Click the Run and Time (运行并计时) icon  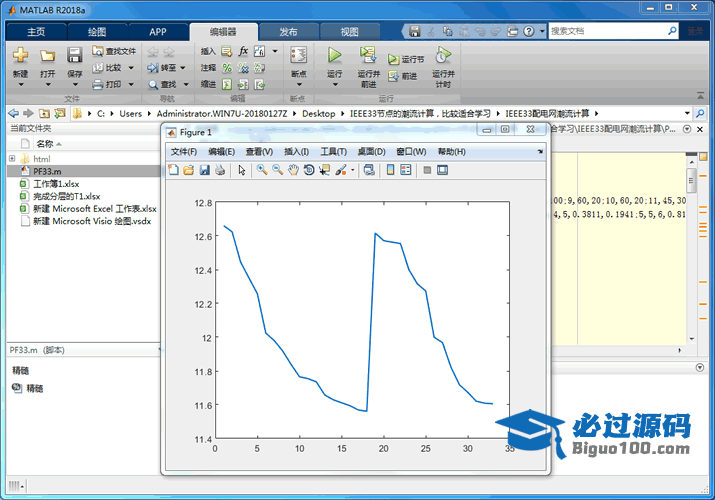point(443,55)
